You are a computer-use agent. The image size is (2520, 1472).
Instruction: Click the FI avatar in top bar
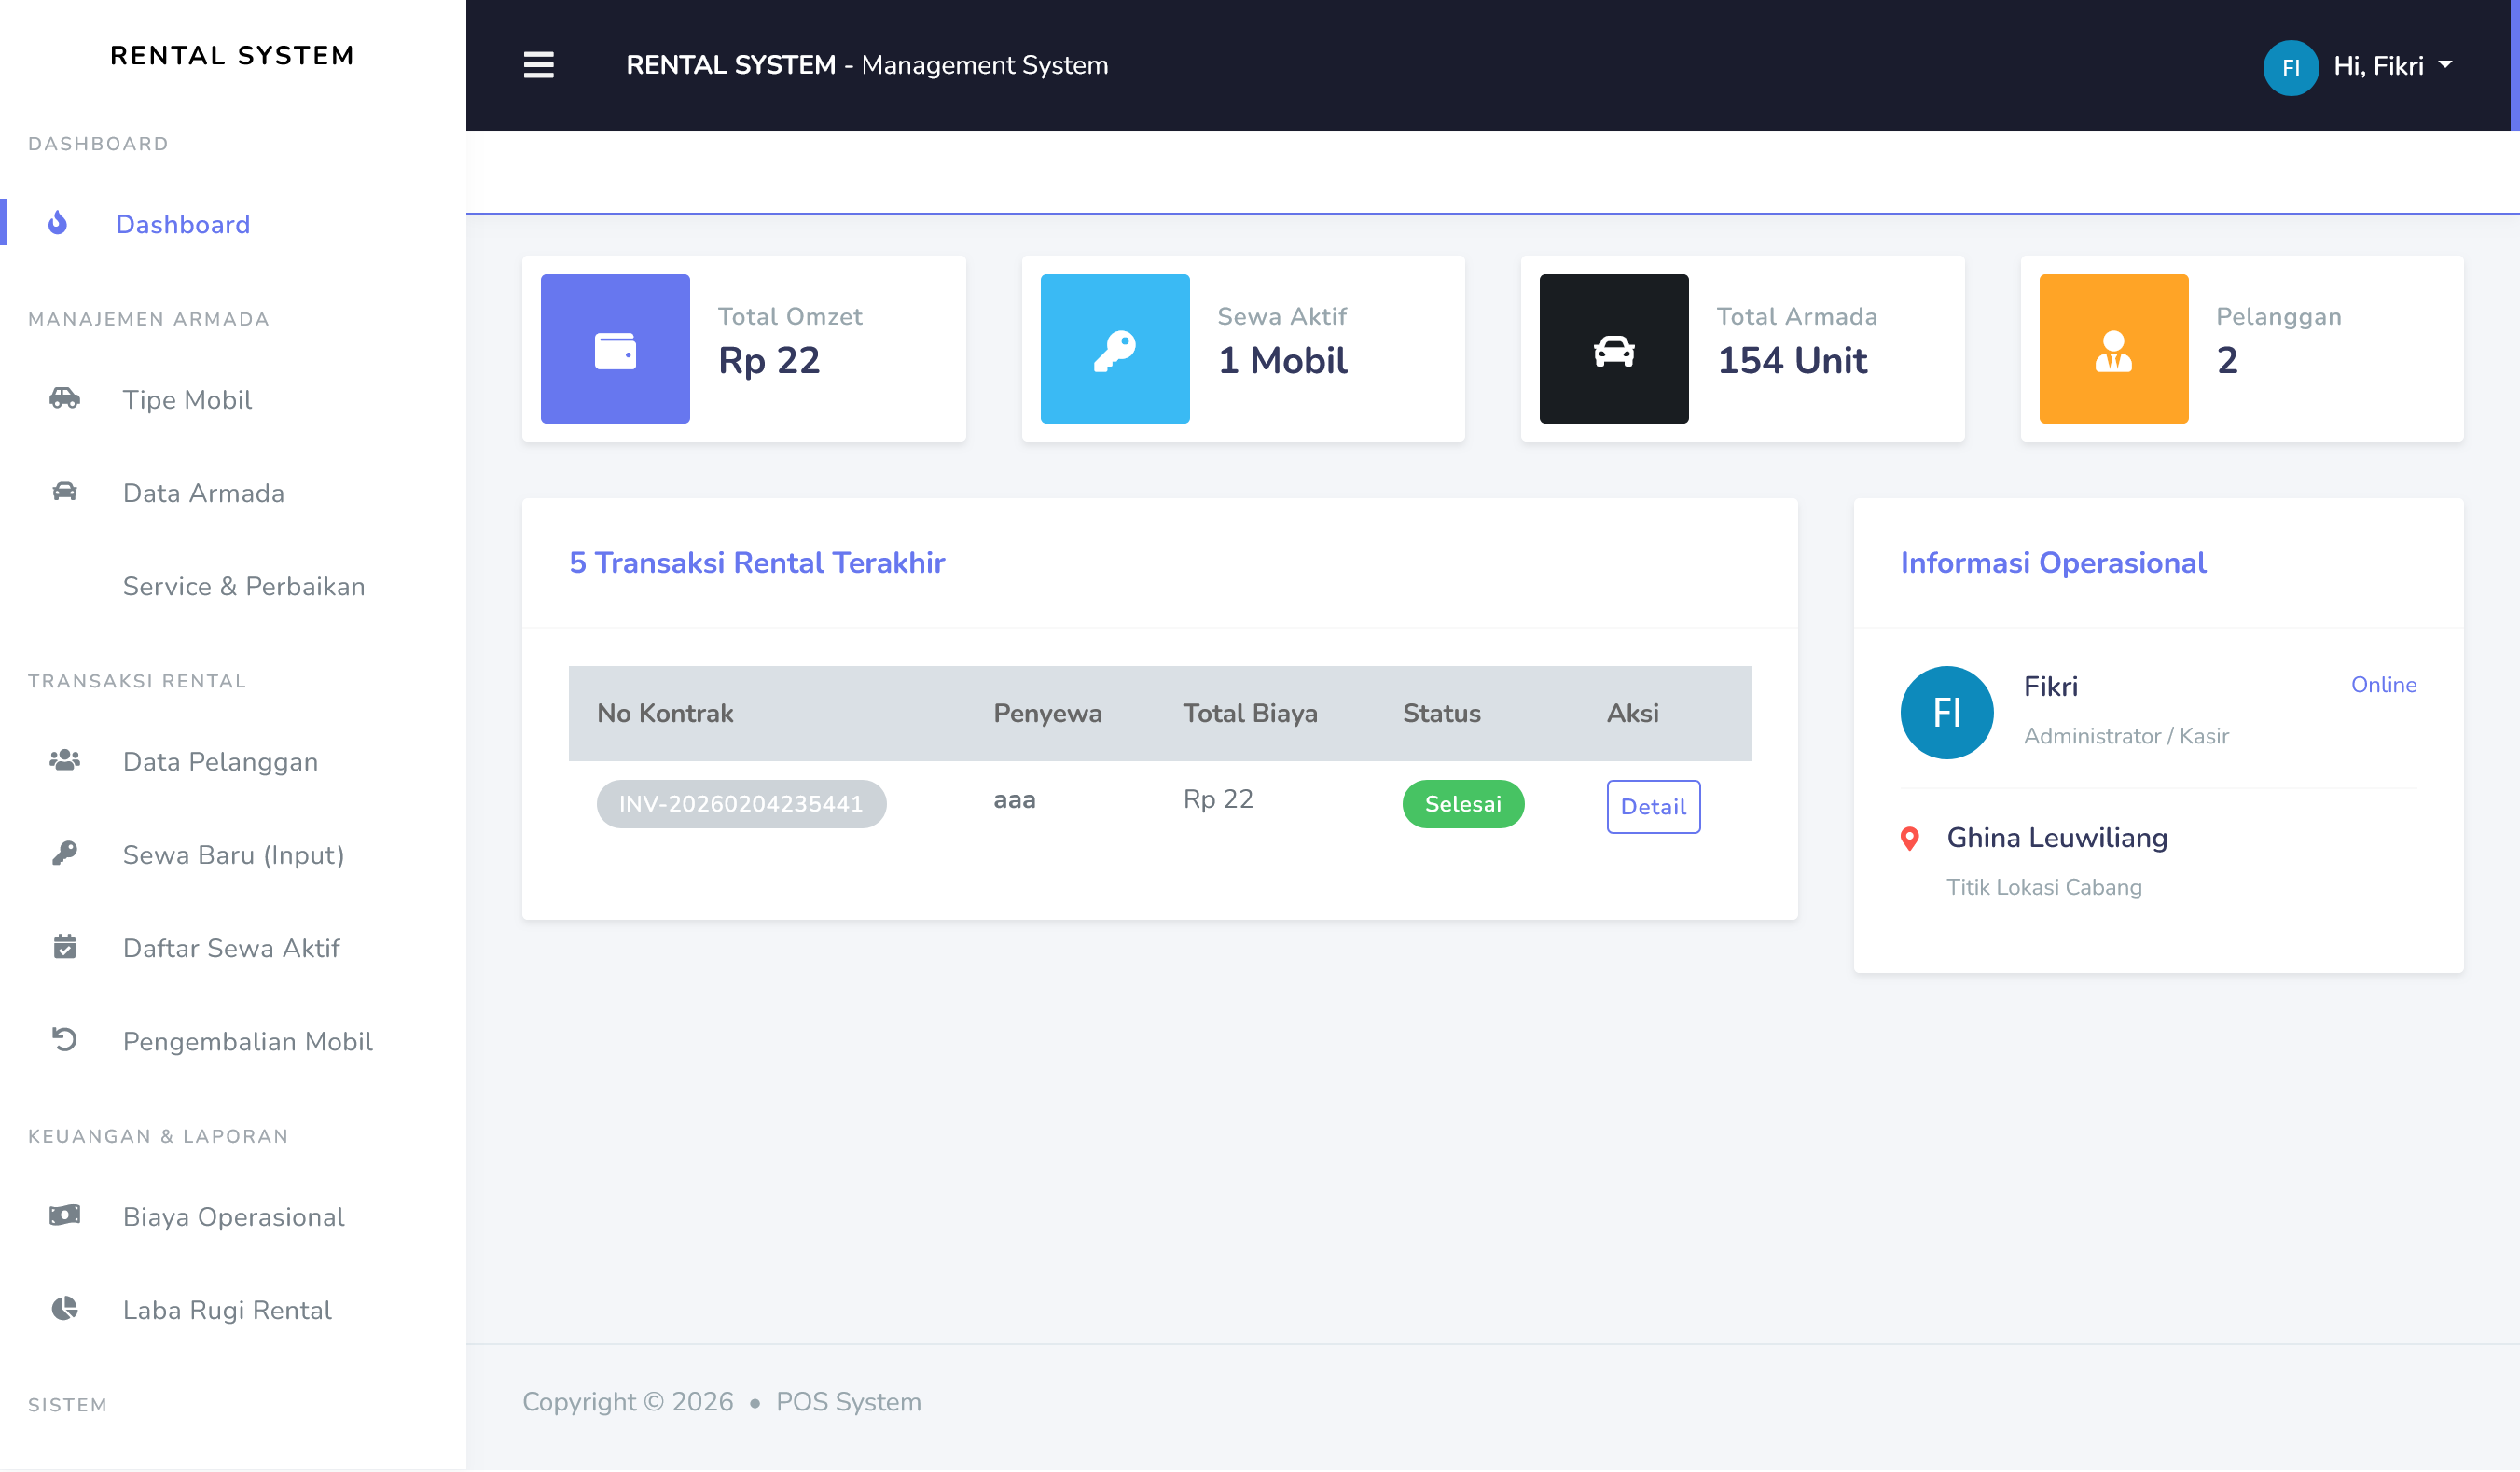point(2290,68)
